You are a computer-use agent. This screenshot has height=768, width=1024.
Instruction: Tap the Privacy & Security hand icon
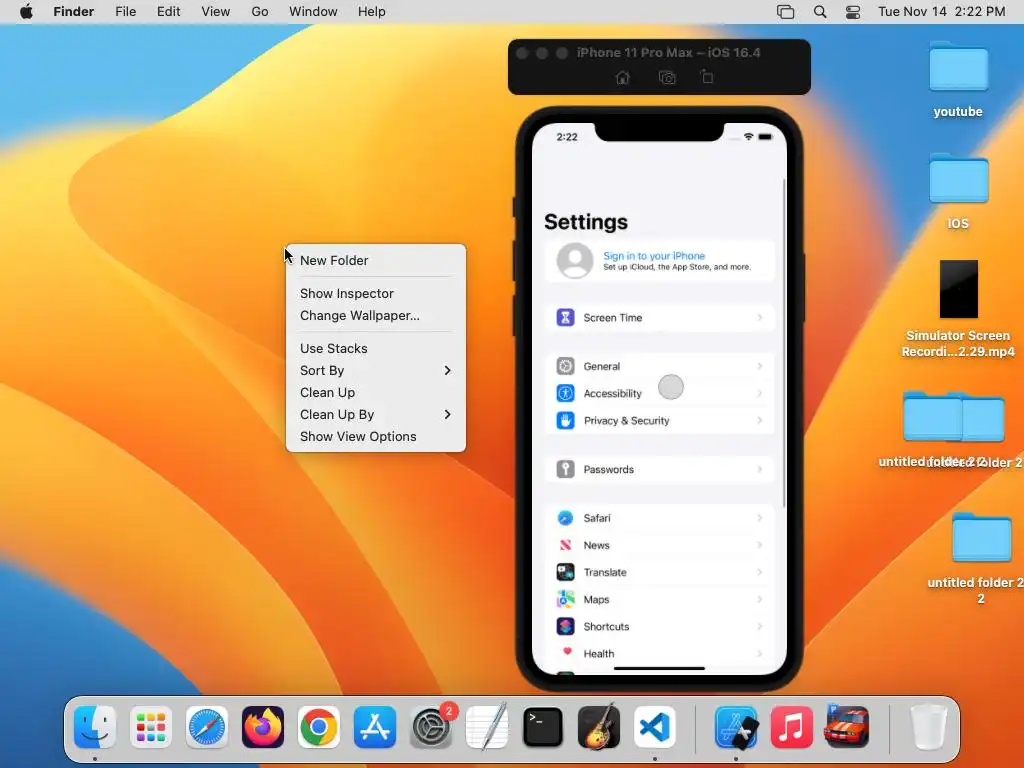566,421
